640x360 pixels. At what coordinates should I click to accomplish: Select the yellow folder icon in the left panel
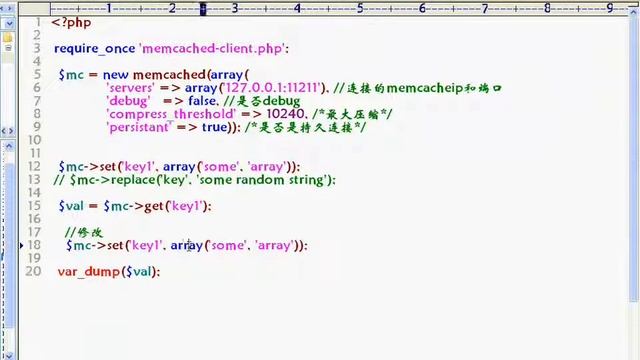[x=8, y=38]
